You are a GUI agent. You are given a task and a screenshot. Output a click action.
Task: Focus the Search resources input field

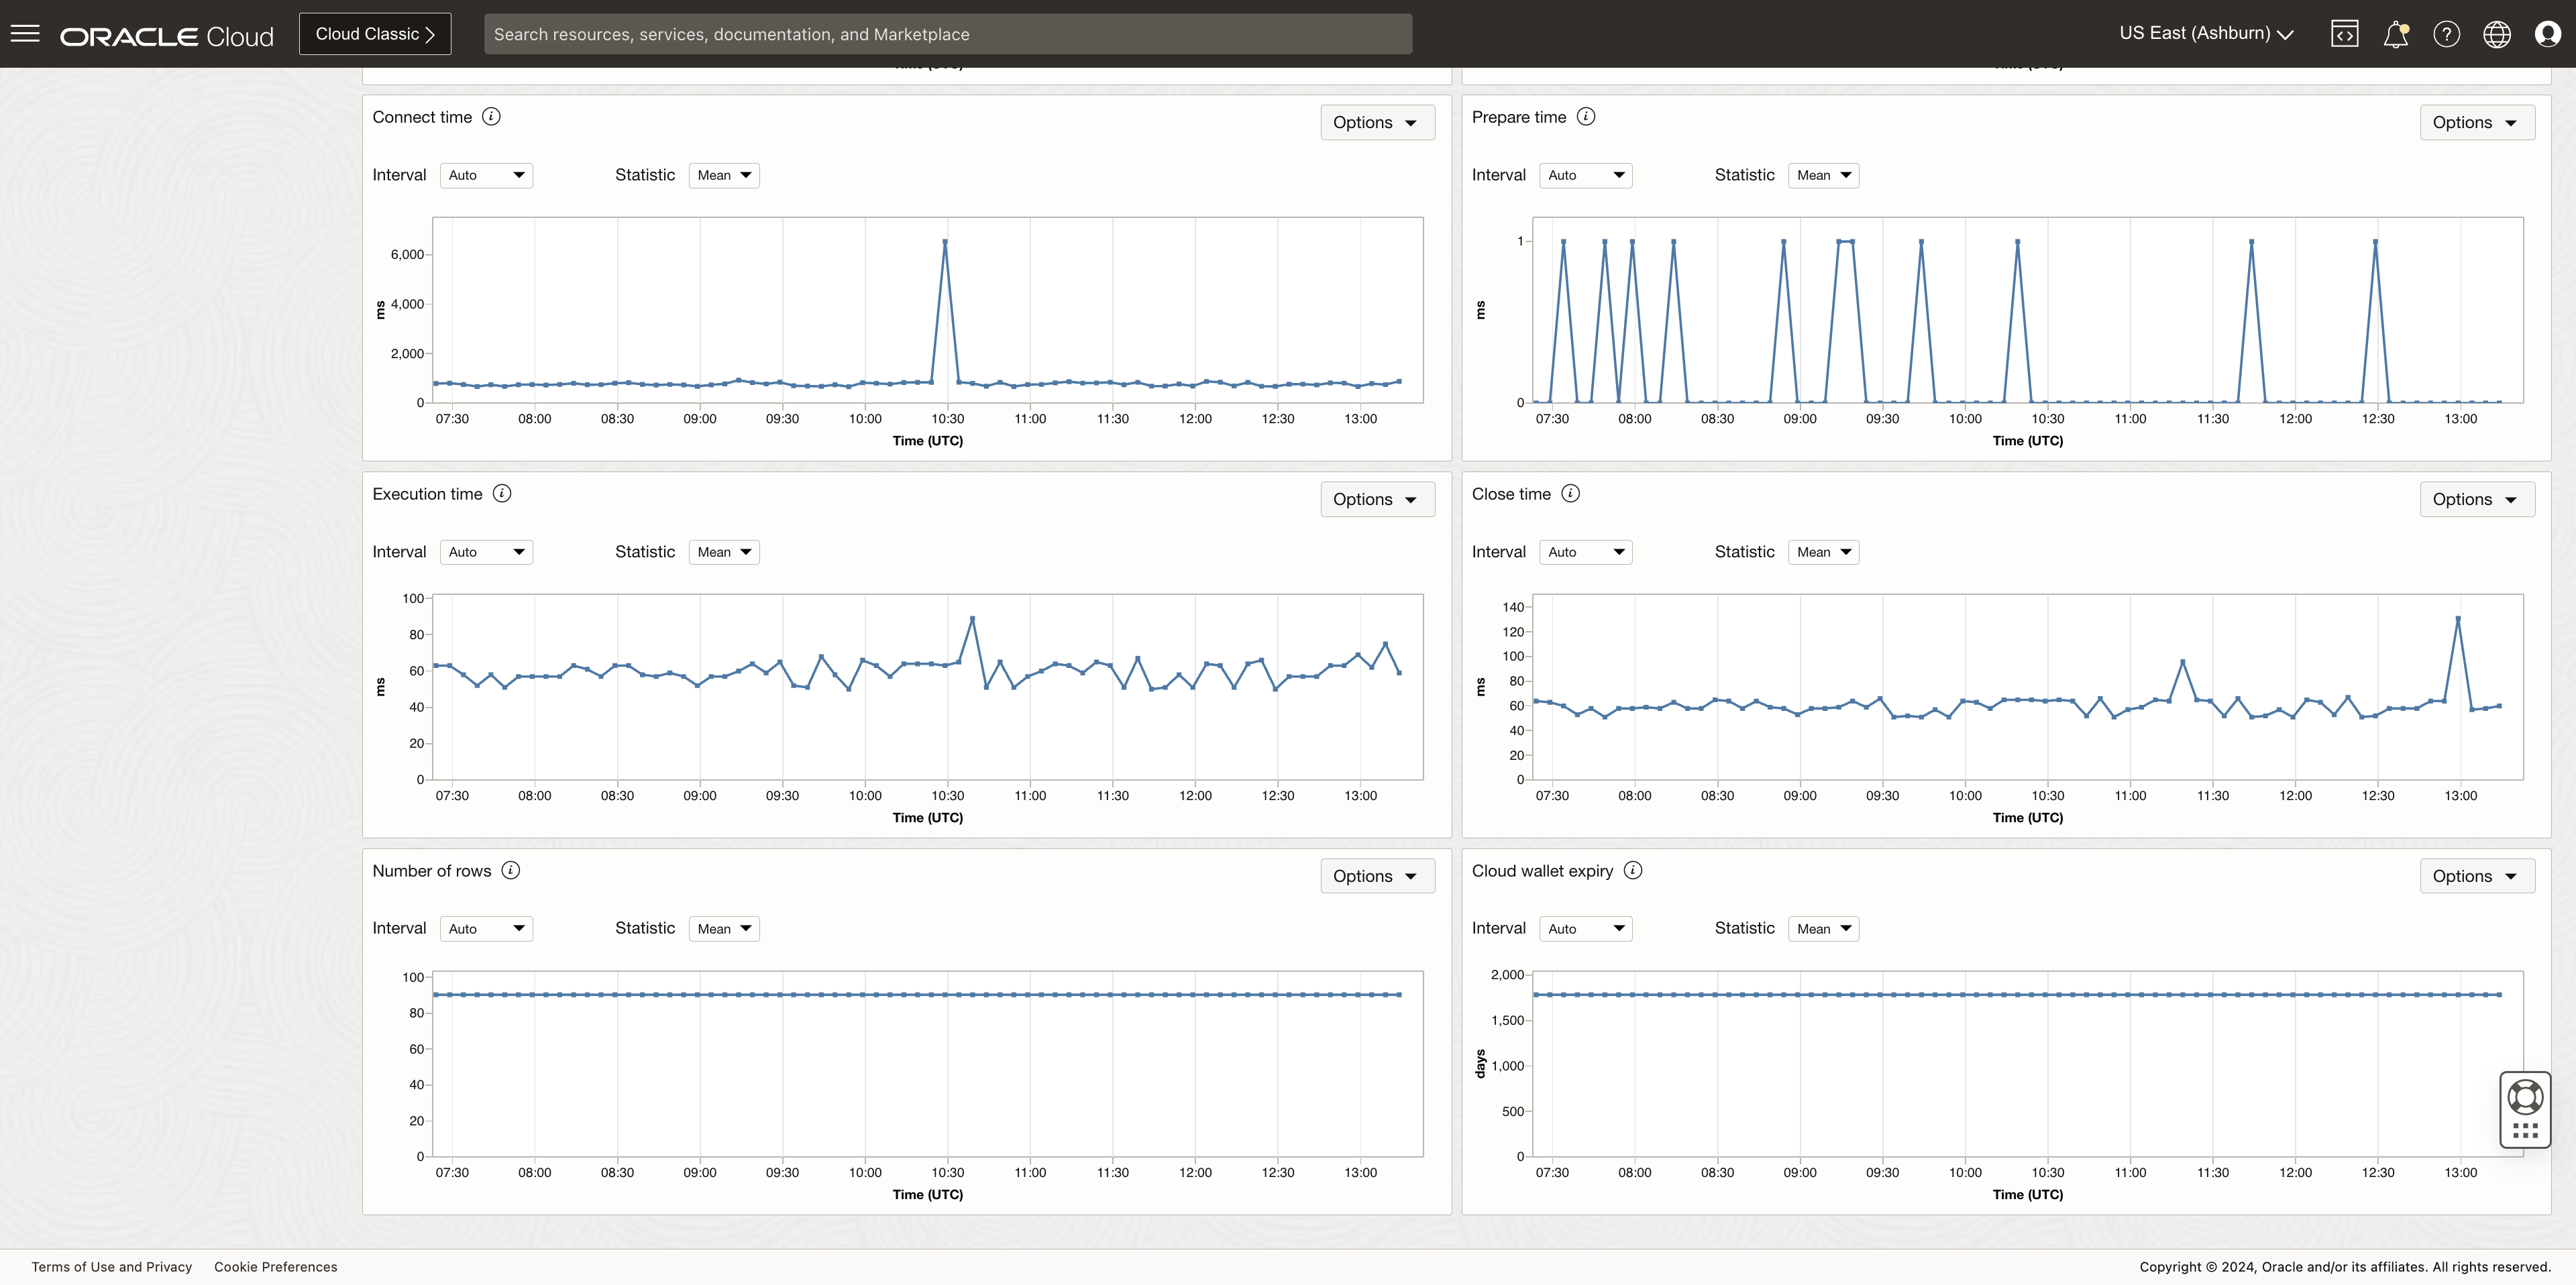tap(947, 34)
